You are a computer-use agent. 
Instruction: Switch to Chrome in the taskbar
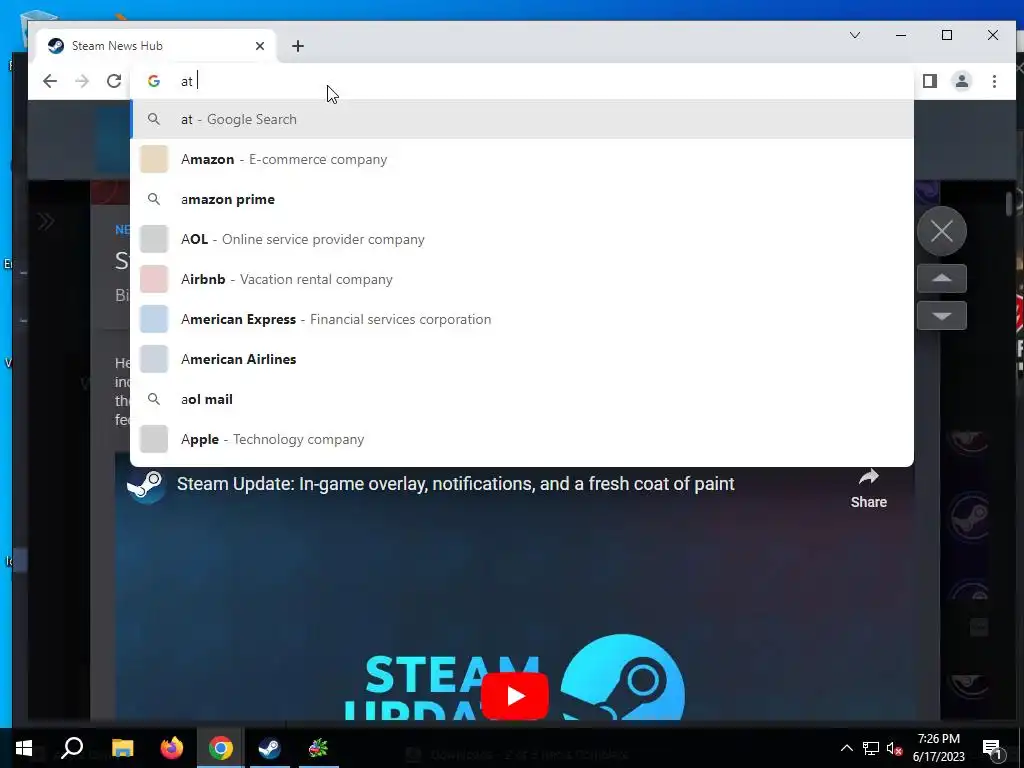(221, 748)
